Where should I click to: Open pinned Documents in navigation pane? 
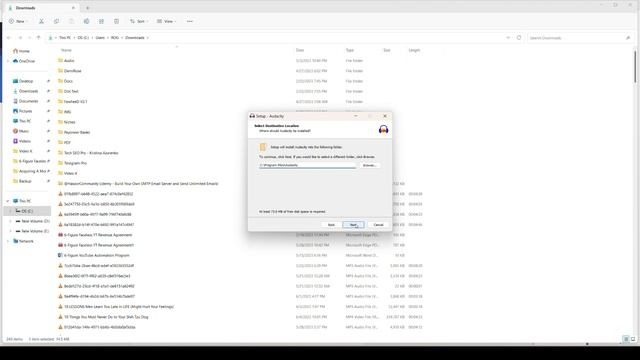[28, 101]
